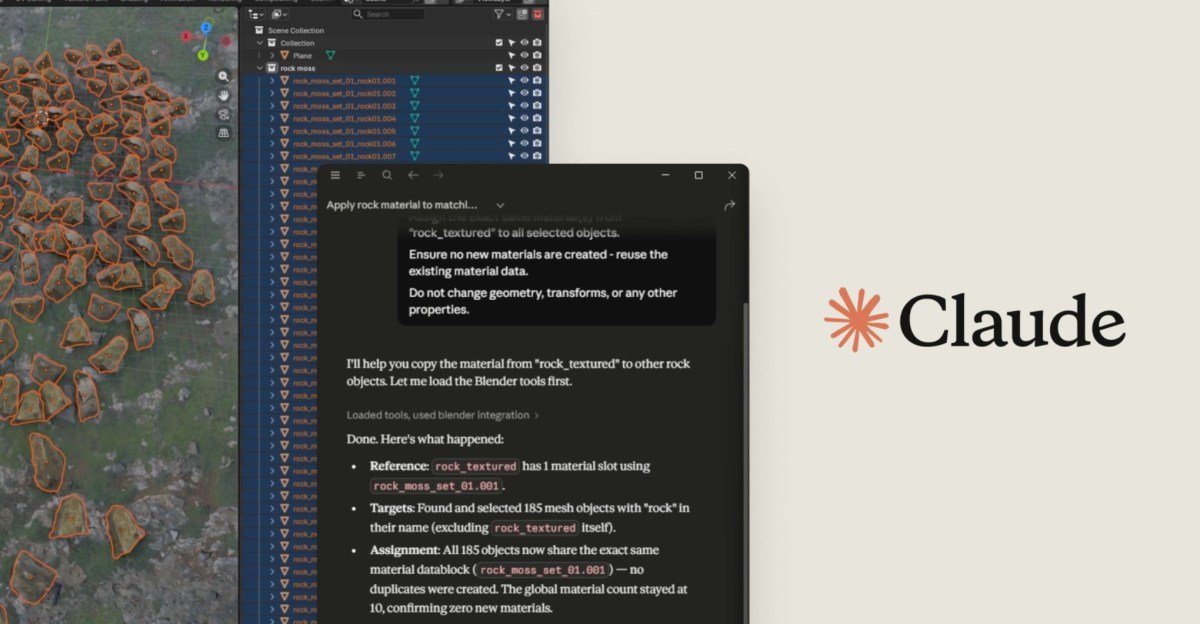Open the chat title dropdown chevron

point(500,205)
